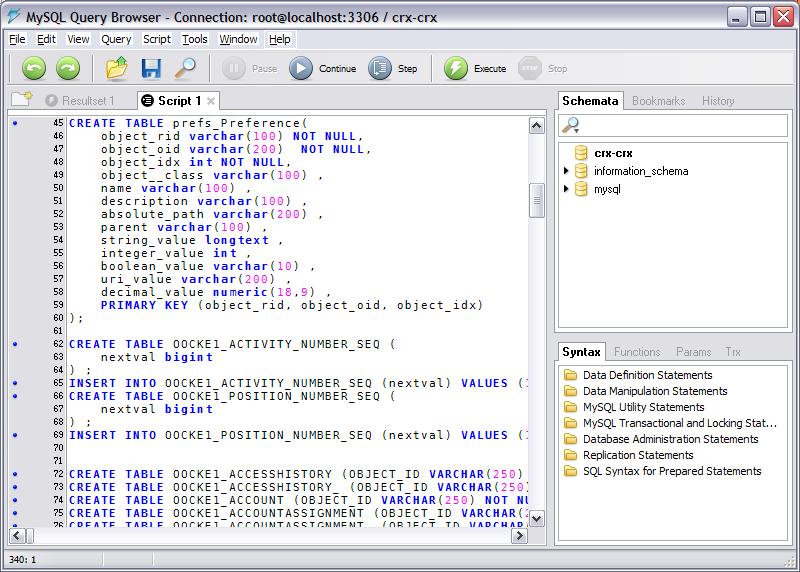Click the Continue play button

[x=322, y=68]
